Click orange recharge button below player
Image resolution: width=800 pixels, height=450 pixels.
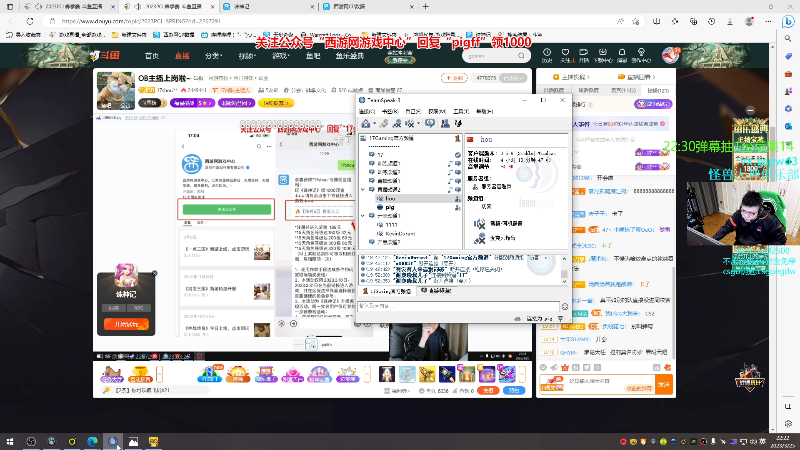tap(488, 390)
